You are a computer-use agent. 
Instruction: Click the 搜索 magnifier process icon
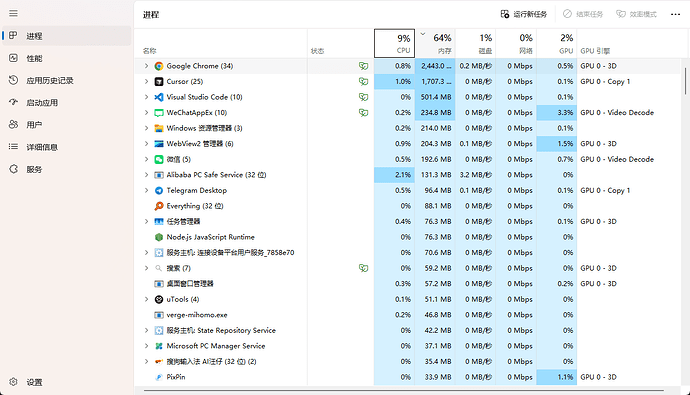pos(159,268)
